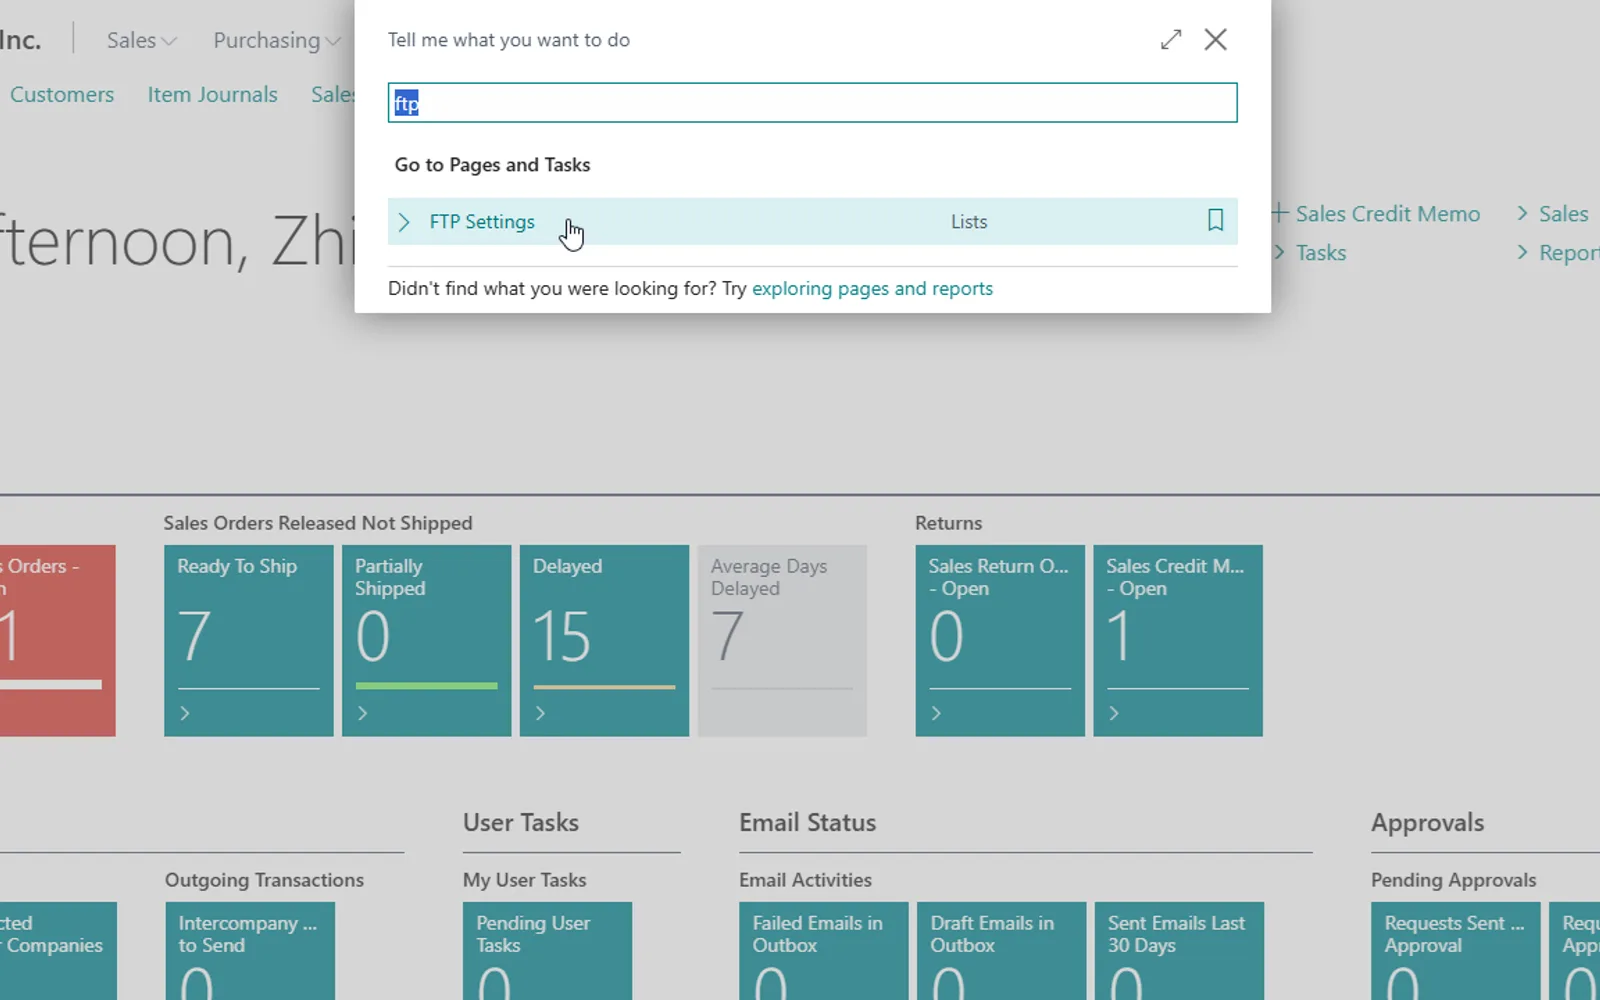The width and height of the screenshot is (1600, 1000).
Task: Click the arrow on Ready To Ship tile
Action: (185, 713)
